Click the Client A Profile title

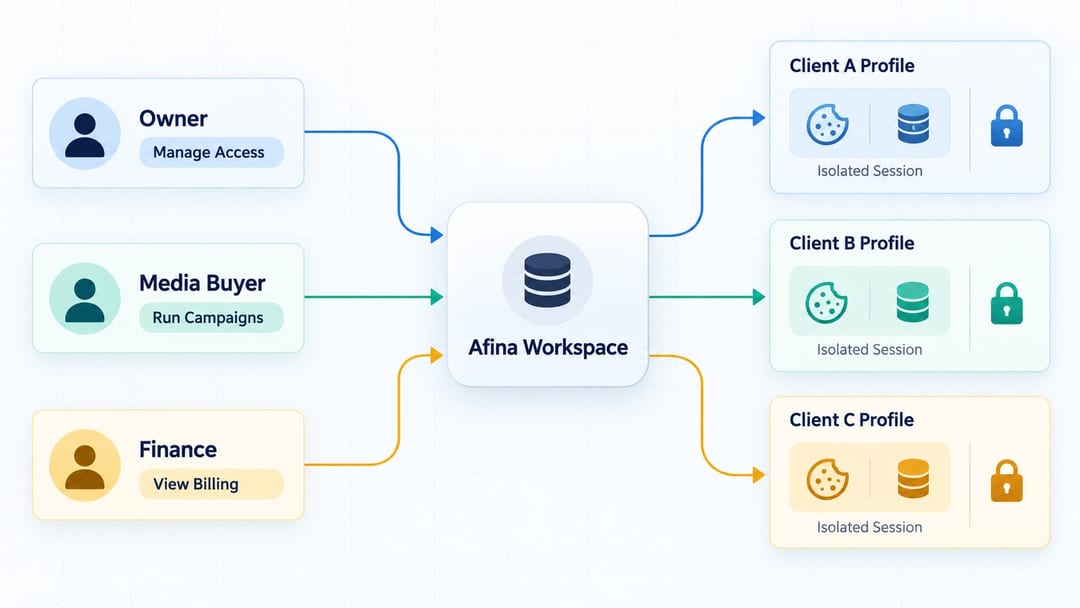(851, 65)
